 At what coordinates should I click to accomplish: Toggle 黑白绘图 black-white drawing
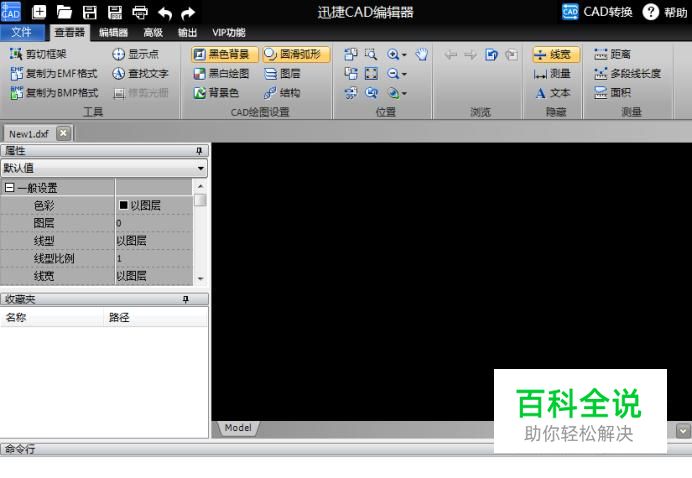click(x=222, y=73)
